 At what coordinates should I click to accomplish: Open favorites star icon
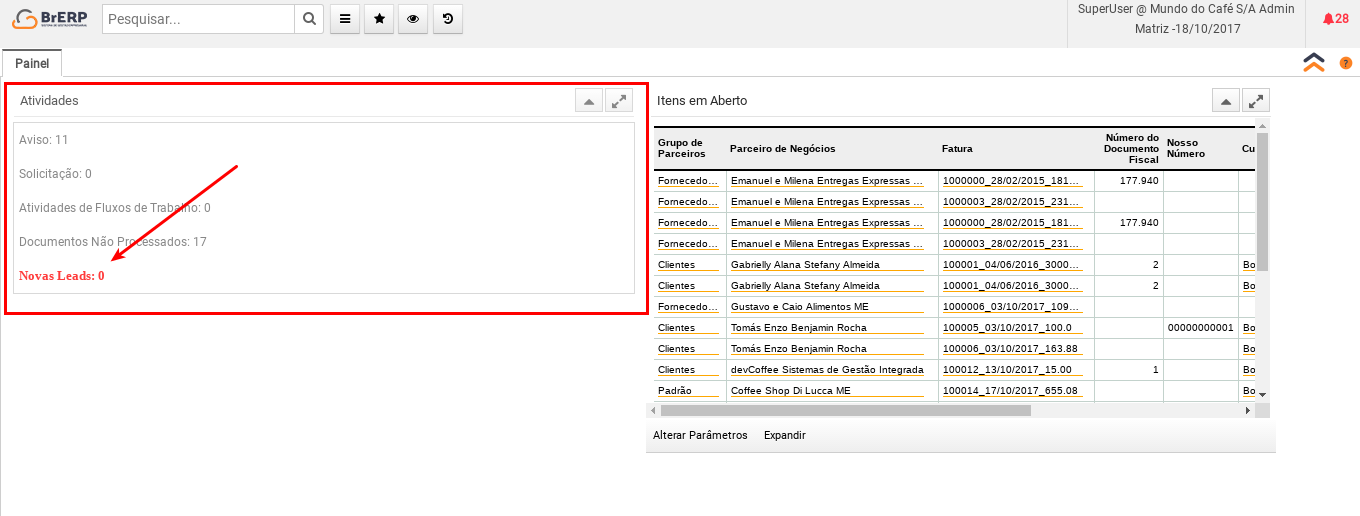pos(379,19)
